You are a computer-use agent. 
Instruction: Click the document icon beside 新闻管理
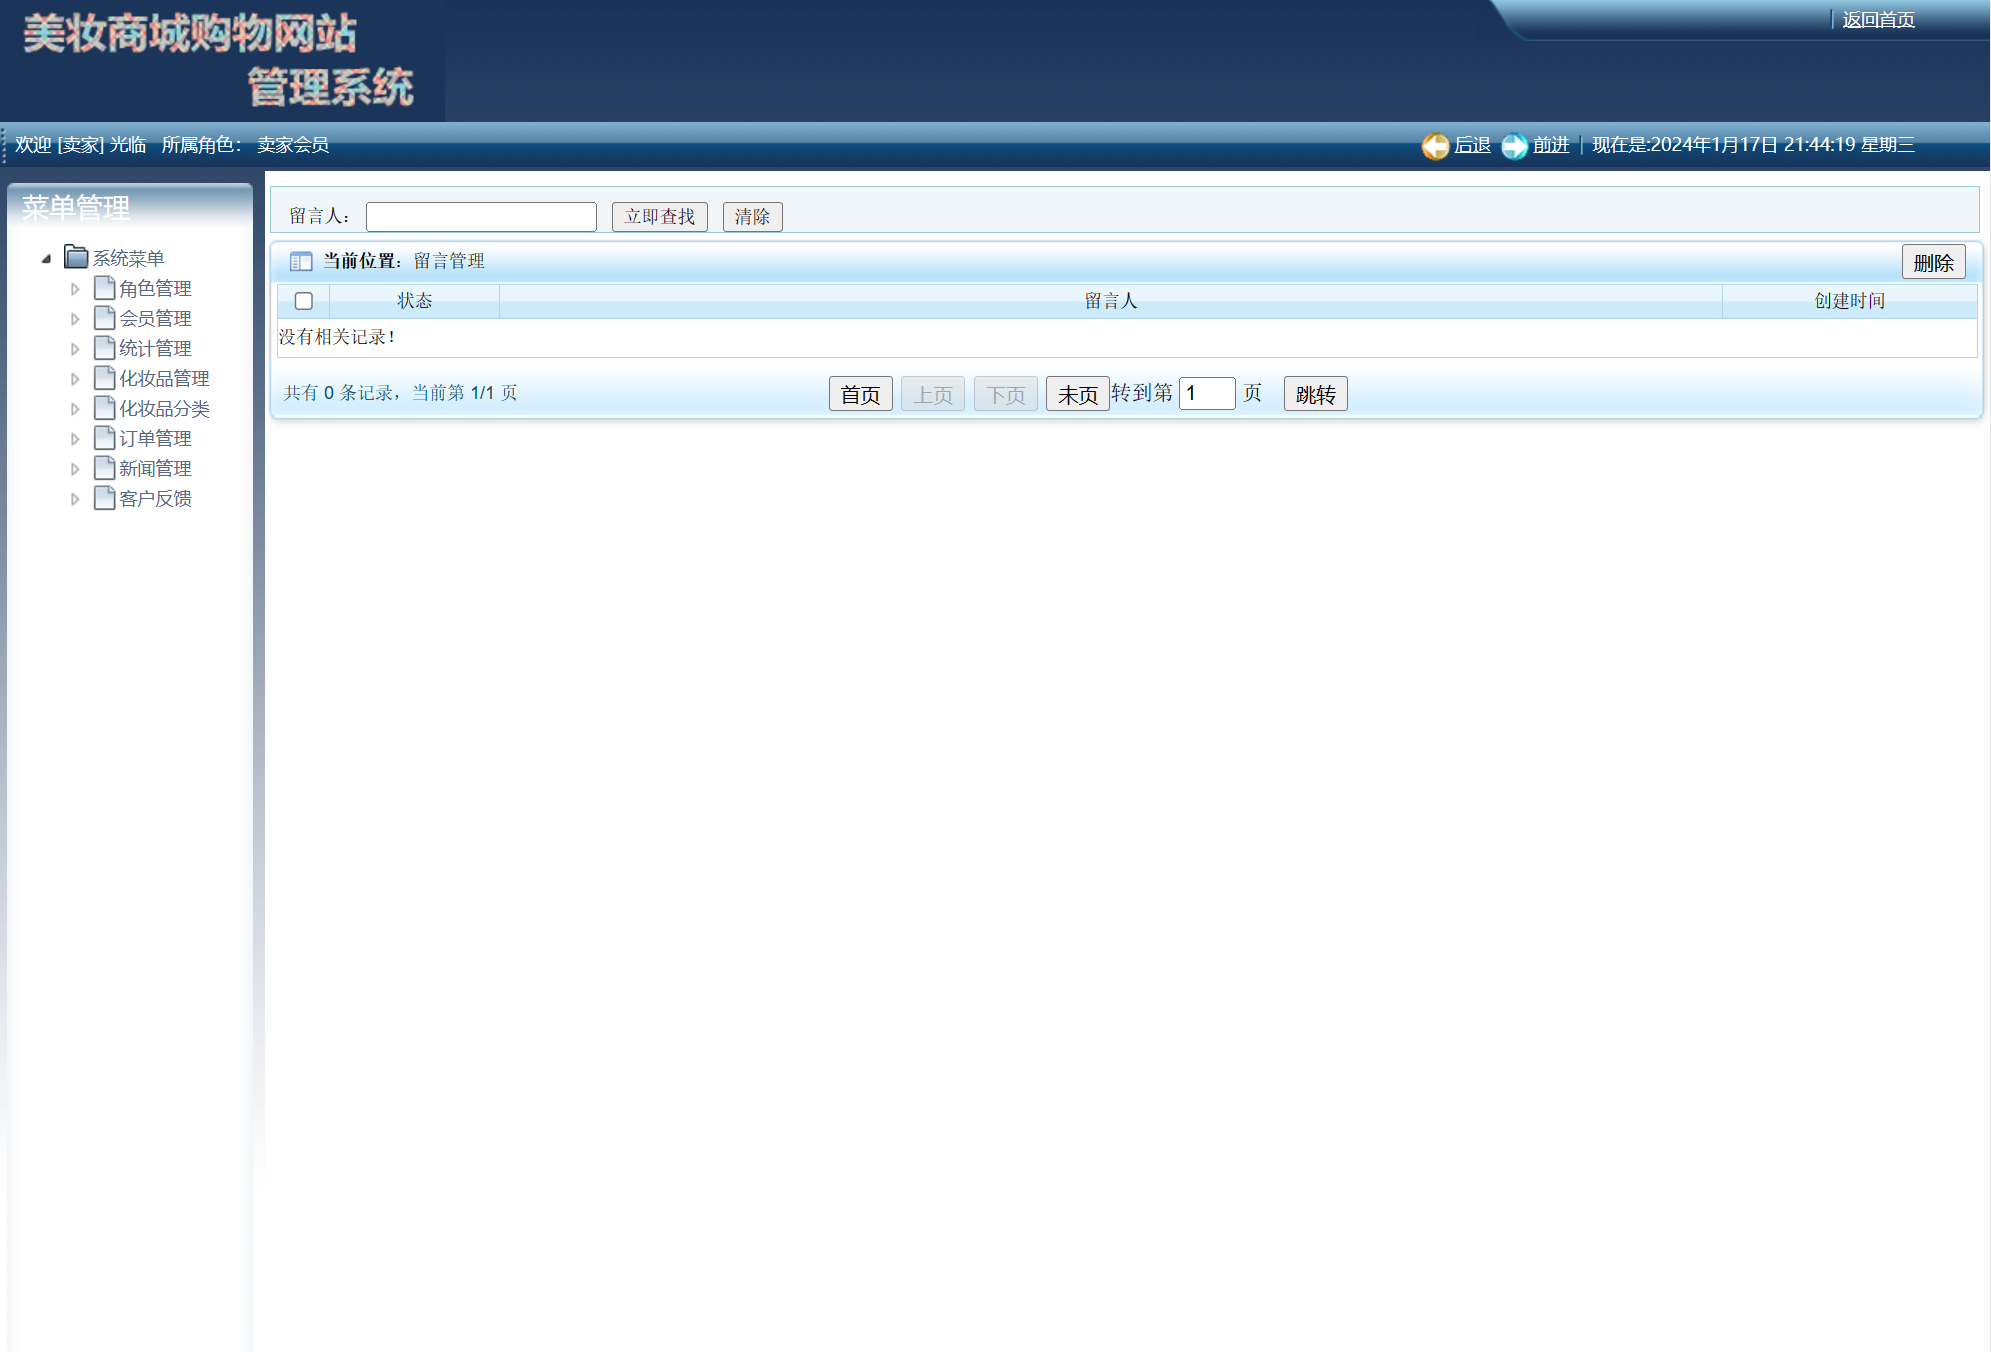pos(104,468)
